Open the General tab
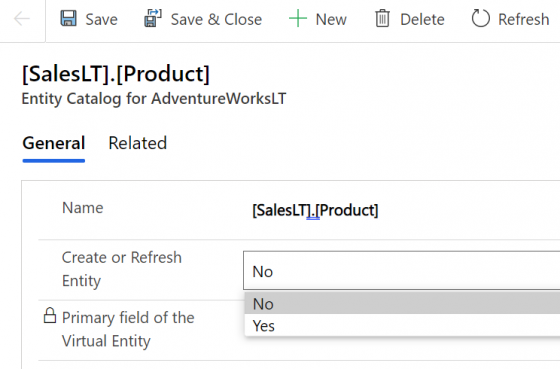560x369 pixels. [54, 143]
